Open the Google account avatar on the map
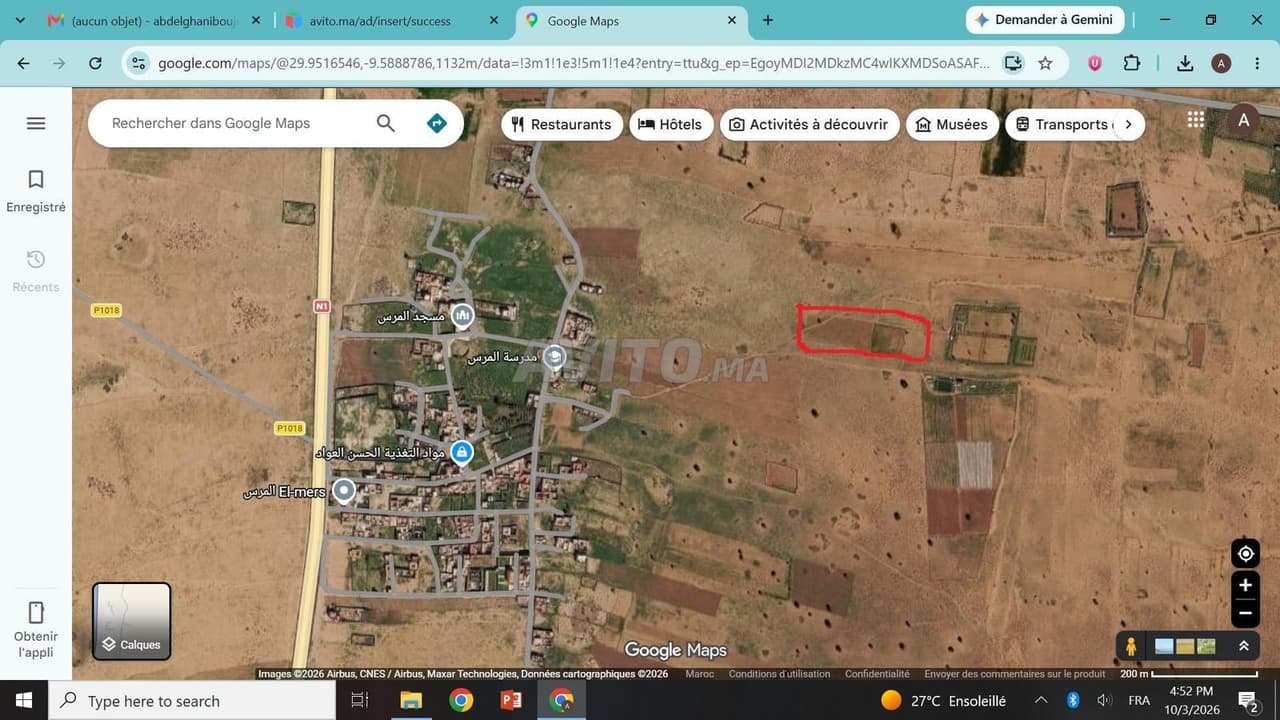This screenshot has width=1280, height=720. (x=1244, y=120)
